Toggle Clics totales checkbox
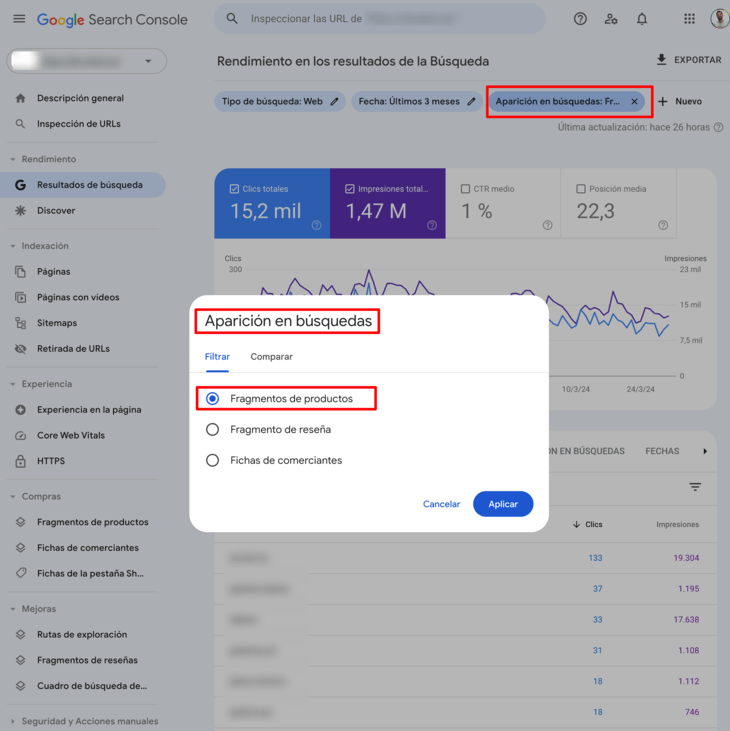 click(x=234, y=189)
